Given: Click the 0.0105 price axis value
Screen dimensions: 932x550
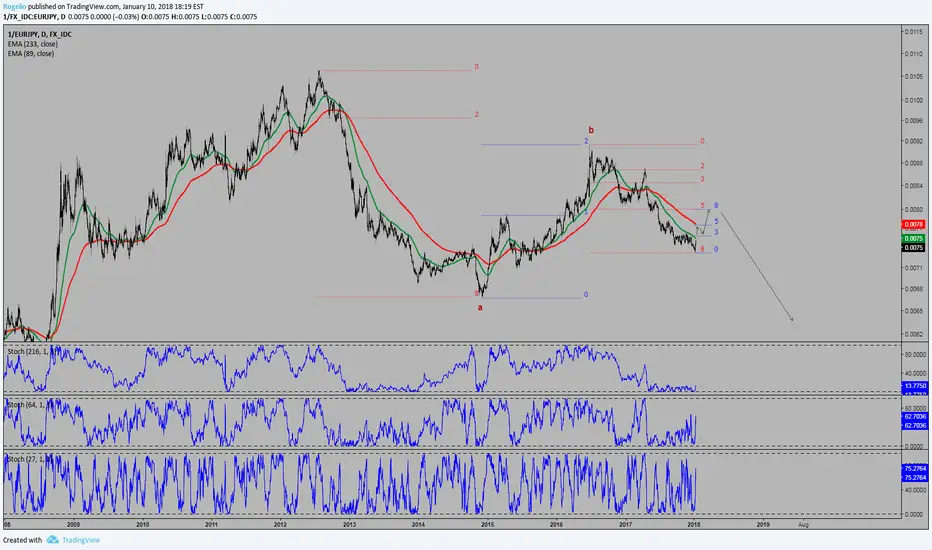Looking at the screenshot, I should coord(914,76).
